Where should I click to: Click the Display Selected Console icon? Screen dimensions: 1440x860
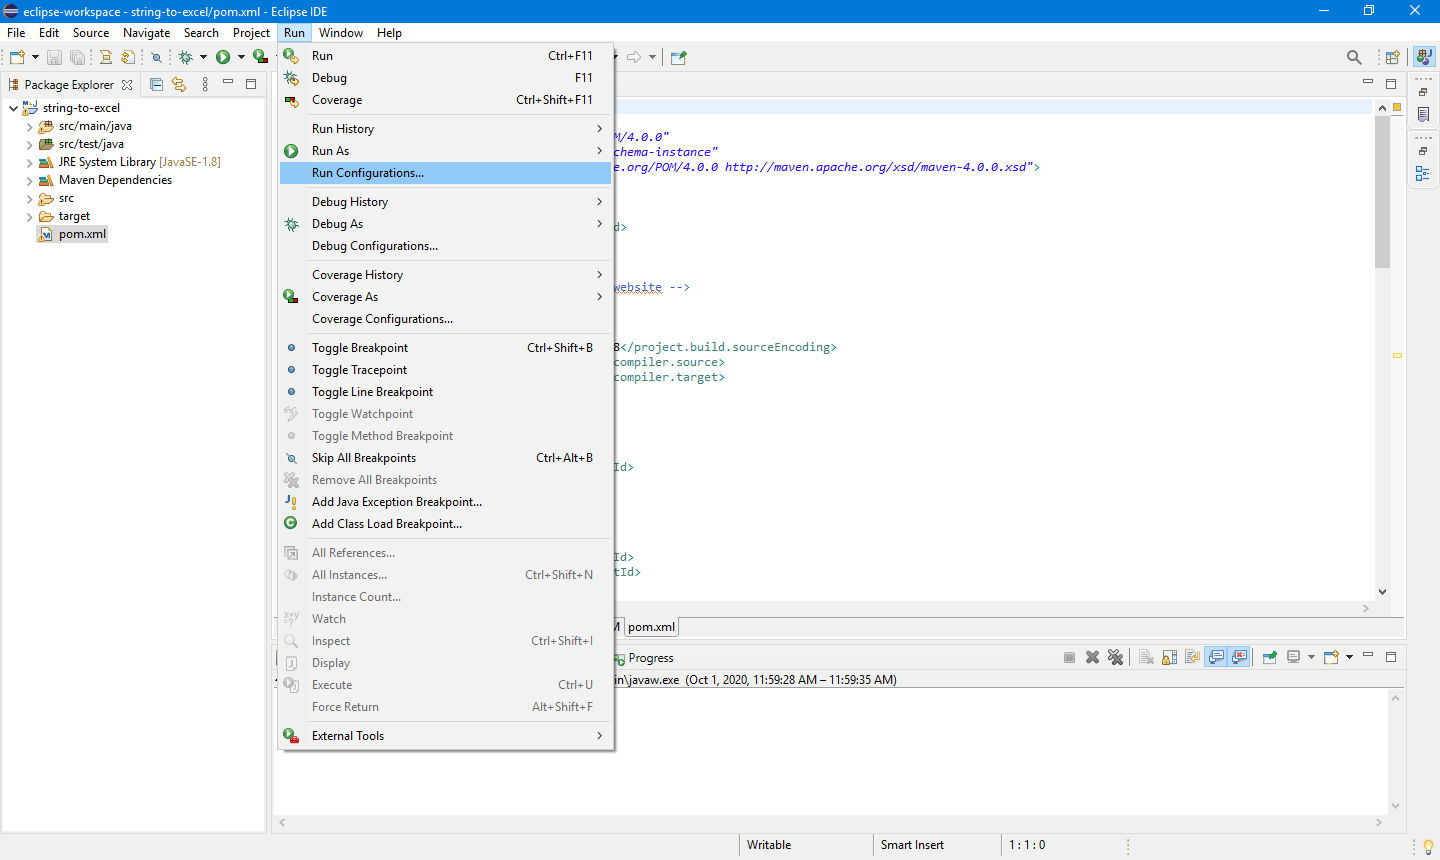pos(1294,657)
